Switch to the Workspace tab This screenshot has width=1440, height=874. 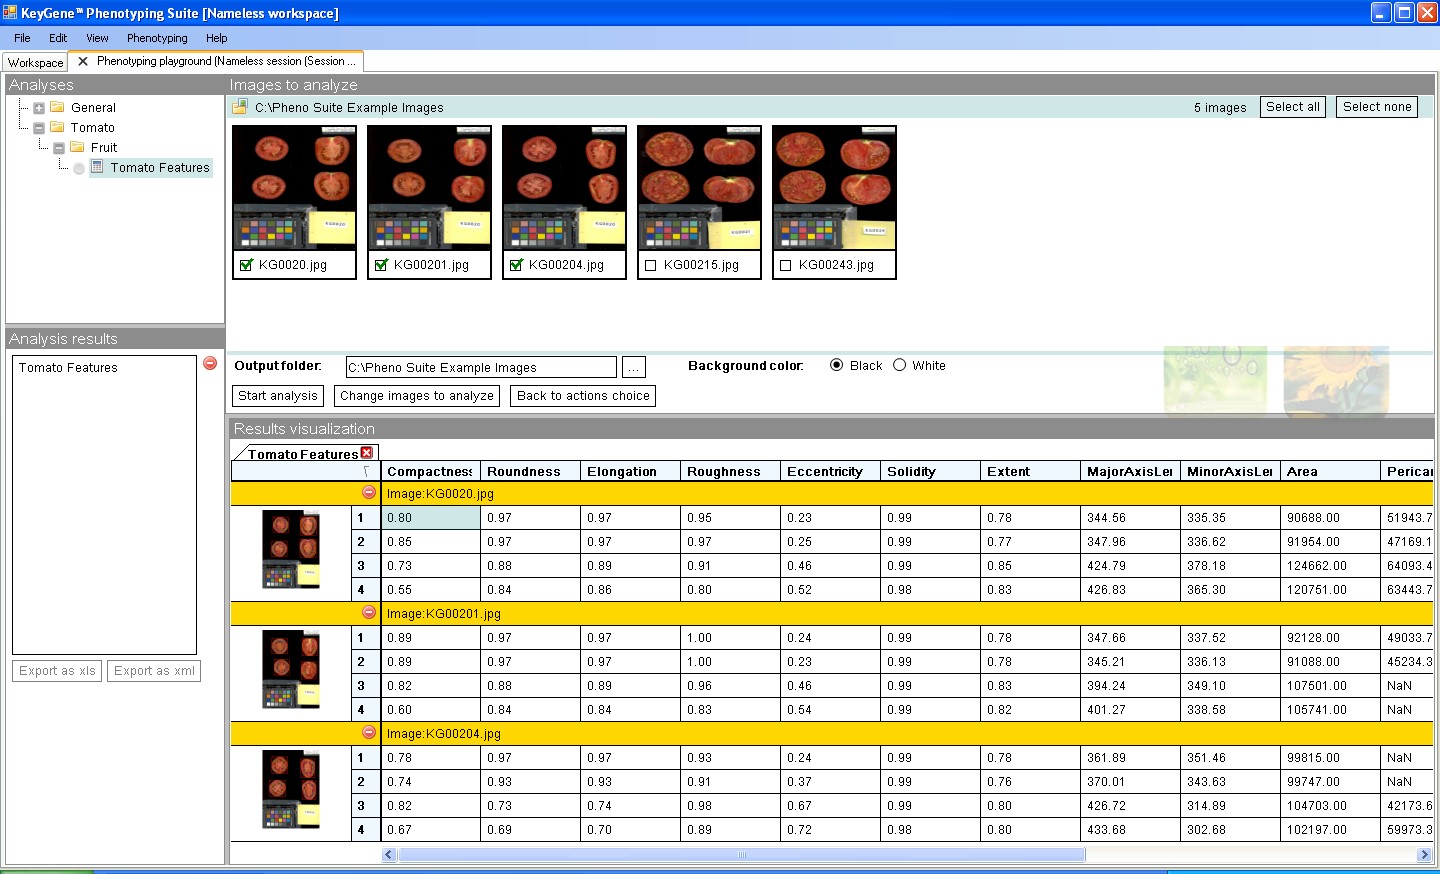36,62
